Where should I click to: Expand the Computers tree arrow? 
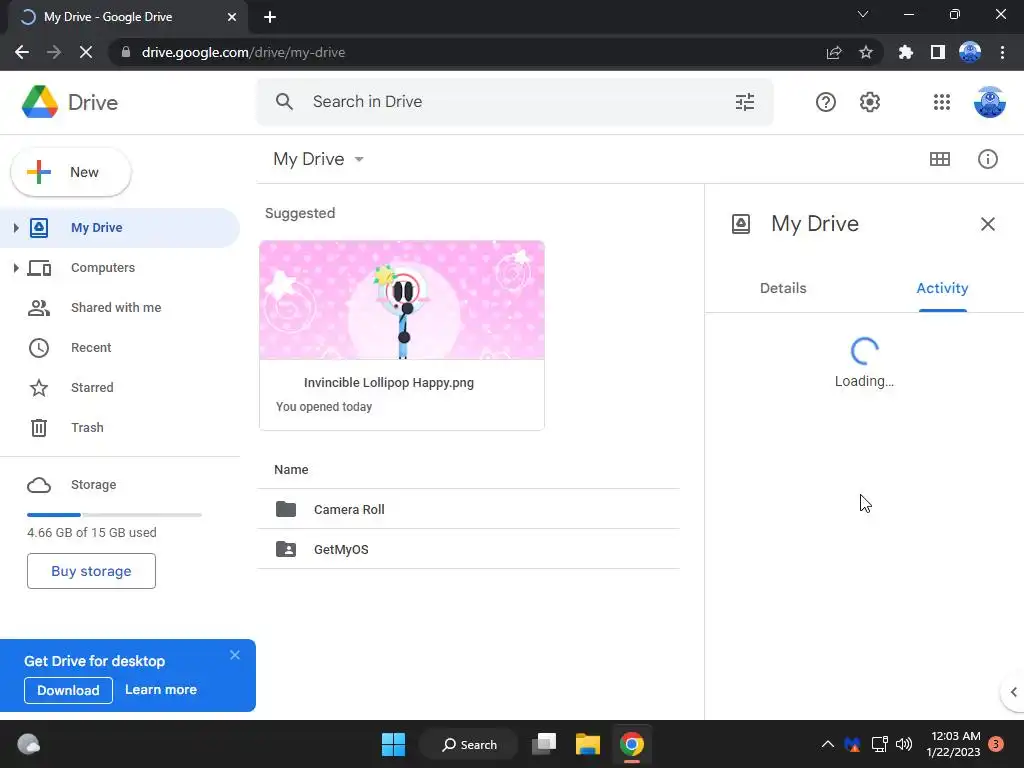pyautogui.click(x=16, y=268)
